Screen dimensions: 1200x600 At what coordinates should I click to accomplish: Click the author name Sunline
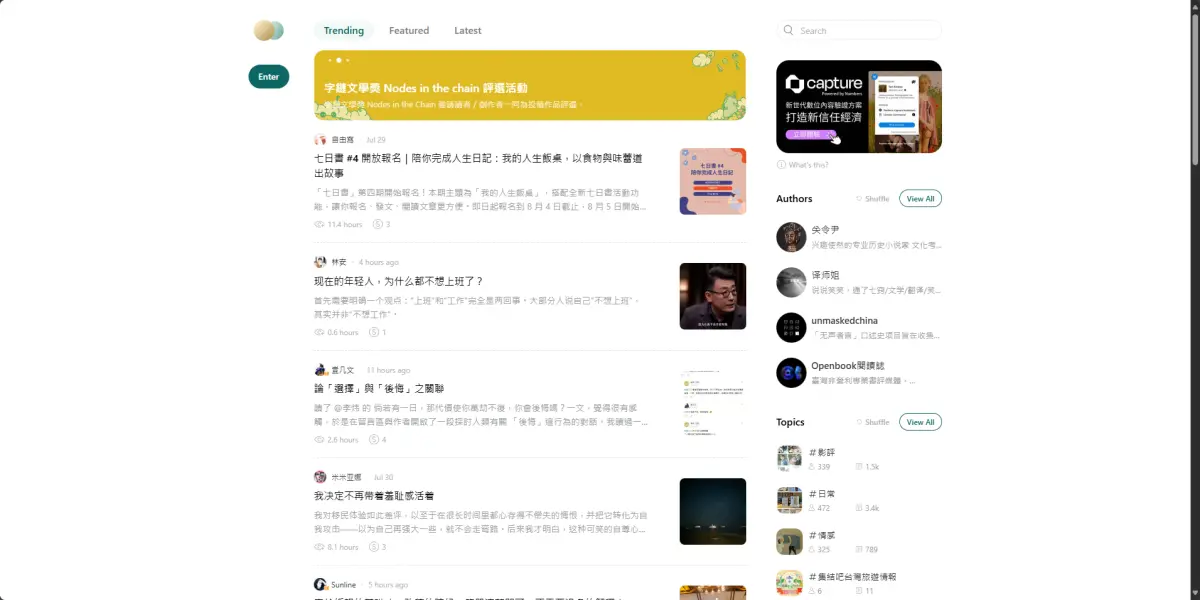[x=343, y=585]
